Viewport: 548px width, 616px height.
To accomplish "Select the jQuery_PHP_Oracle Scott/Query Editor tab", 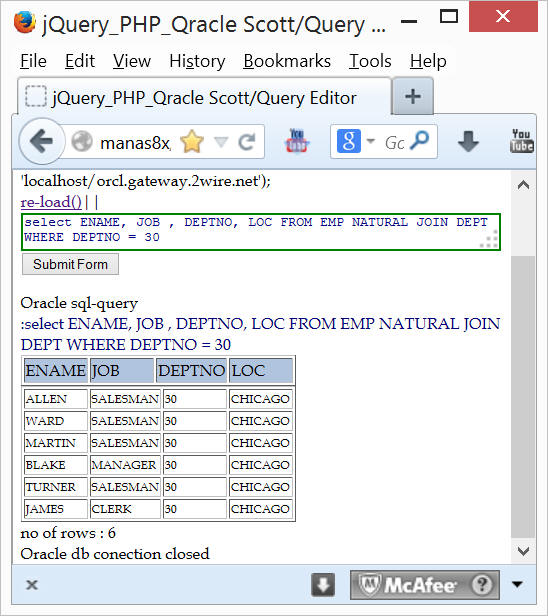I will (204, 98).
